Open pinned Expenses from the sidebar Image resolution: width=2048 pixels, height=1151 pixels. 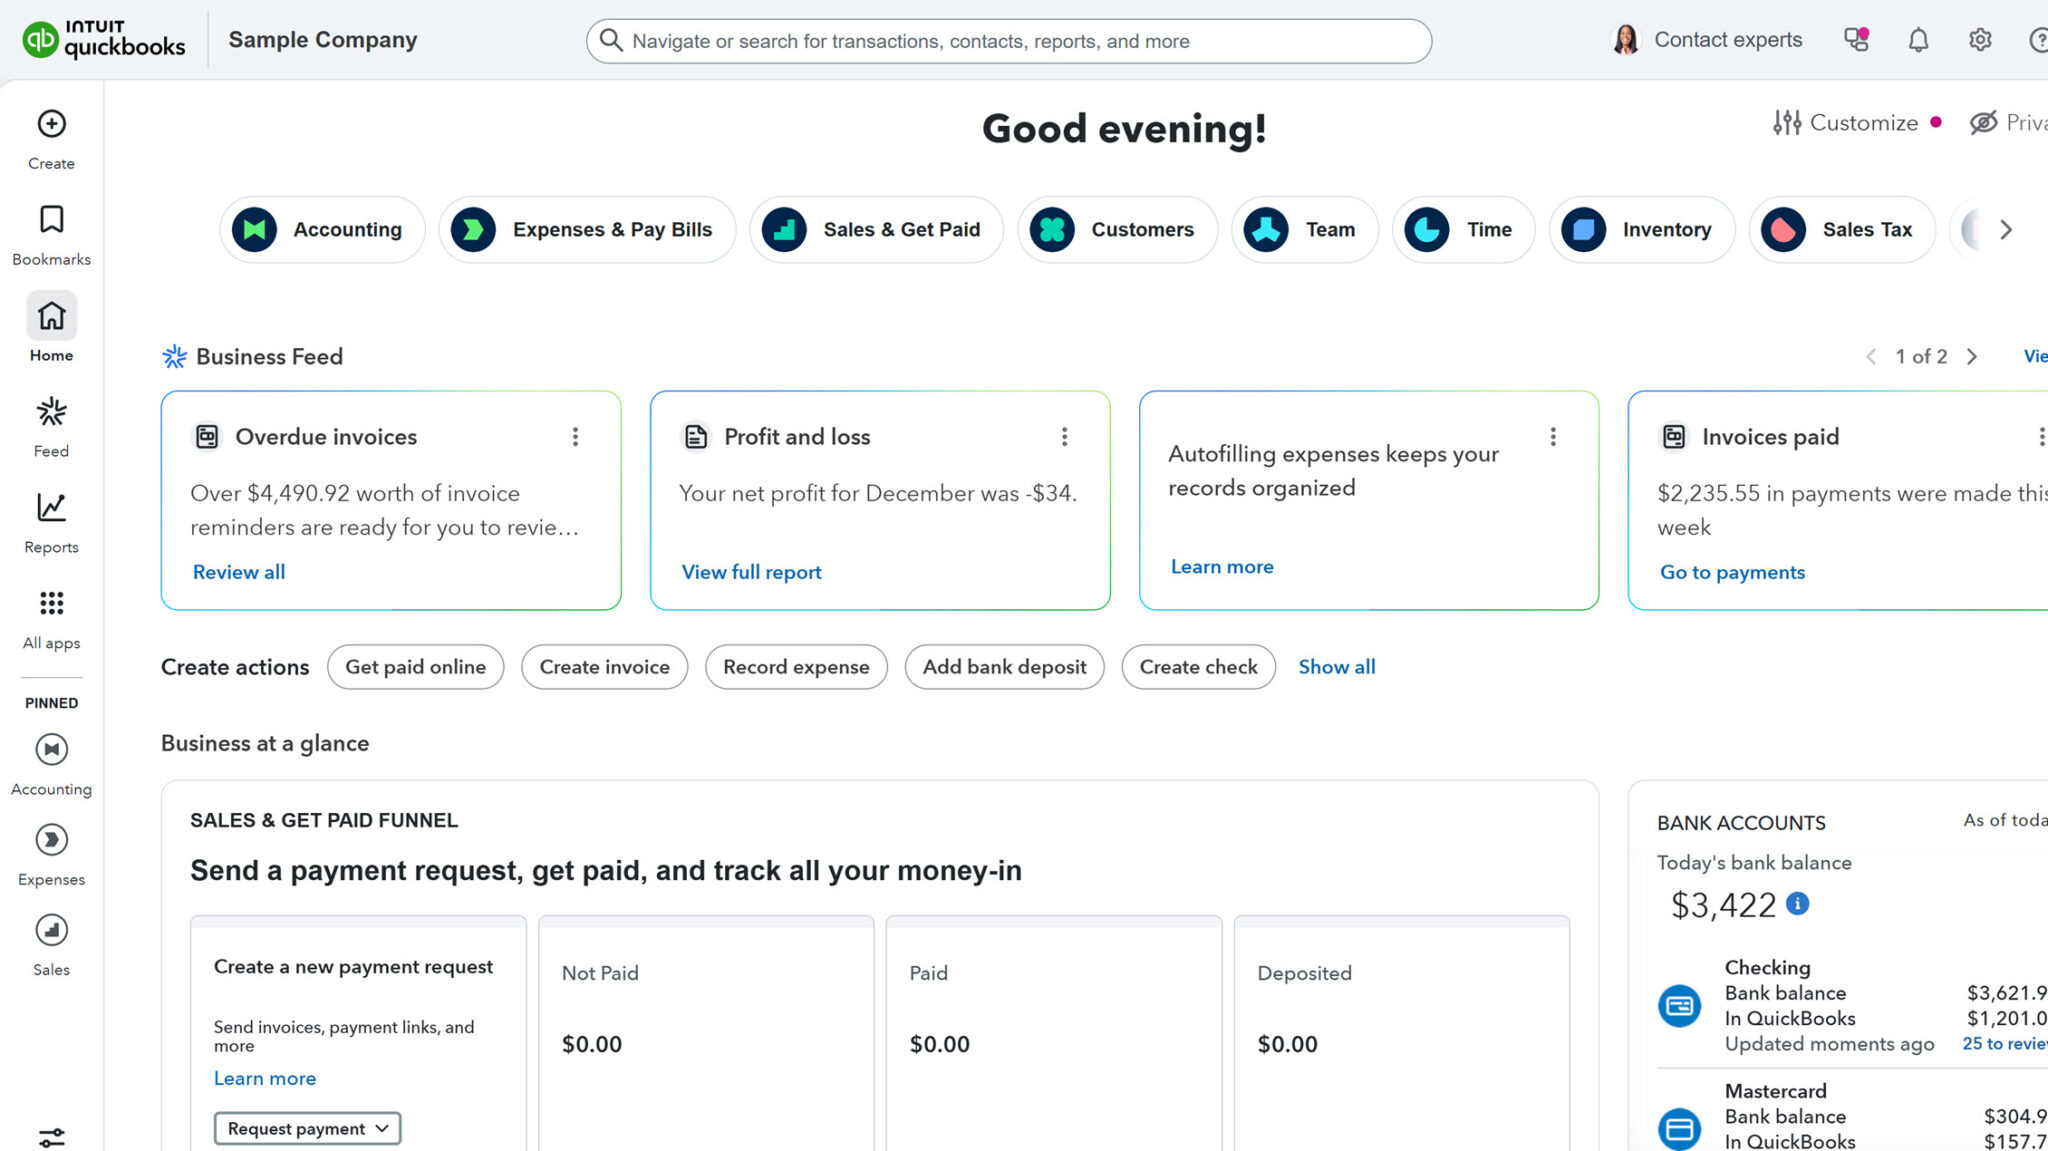click(50, 852)
